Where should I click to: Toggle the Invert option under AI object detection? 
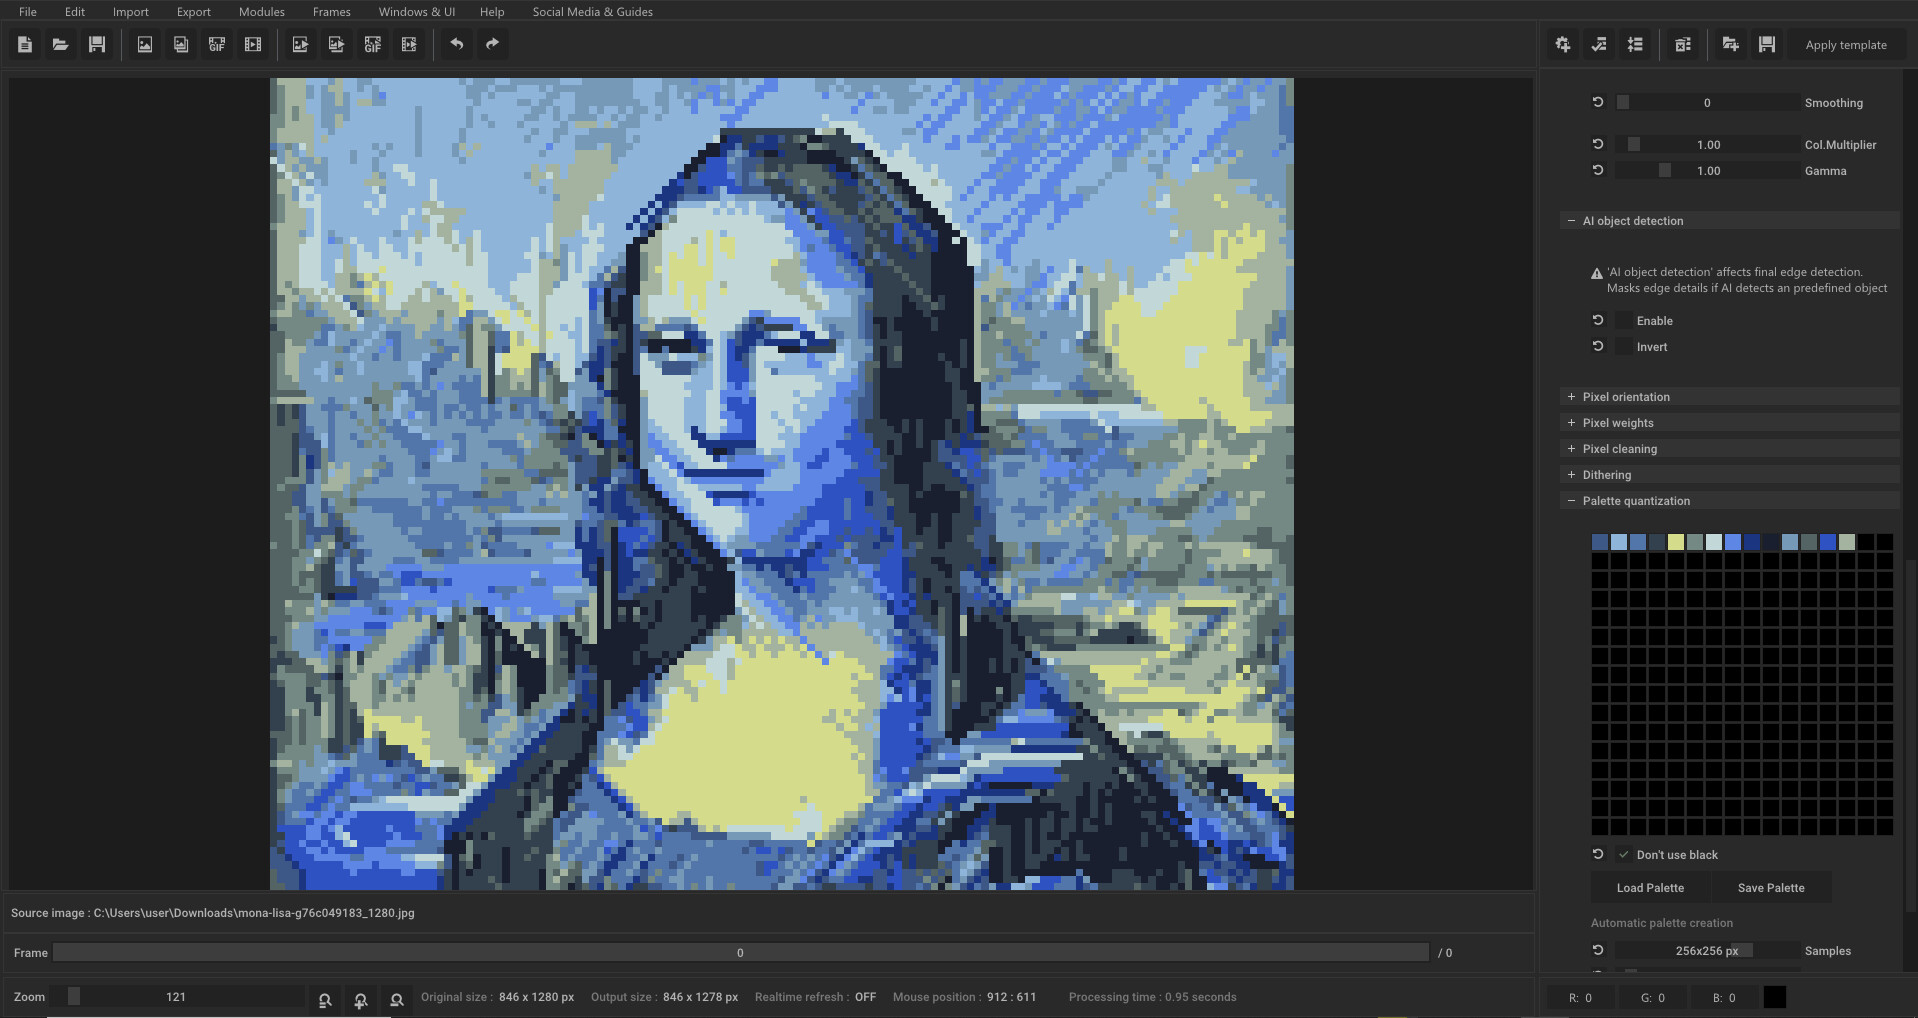(x=1624, y=346)
